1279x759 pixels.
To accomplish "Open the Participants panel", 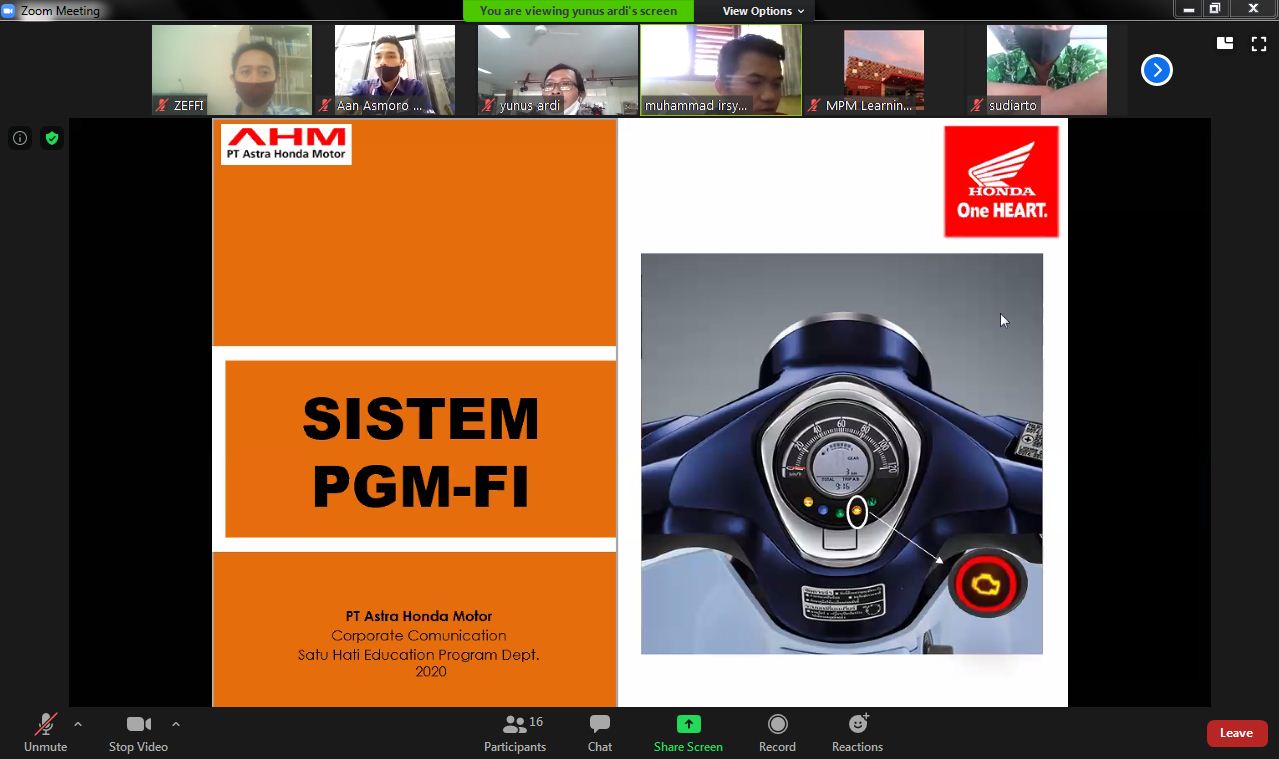I will click(x=515, y=731).
